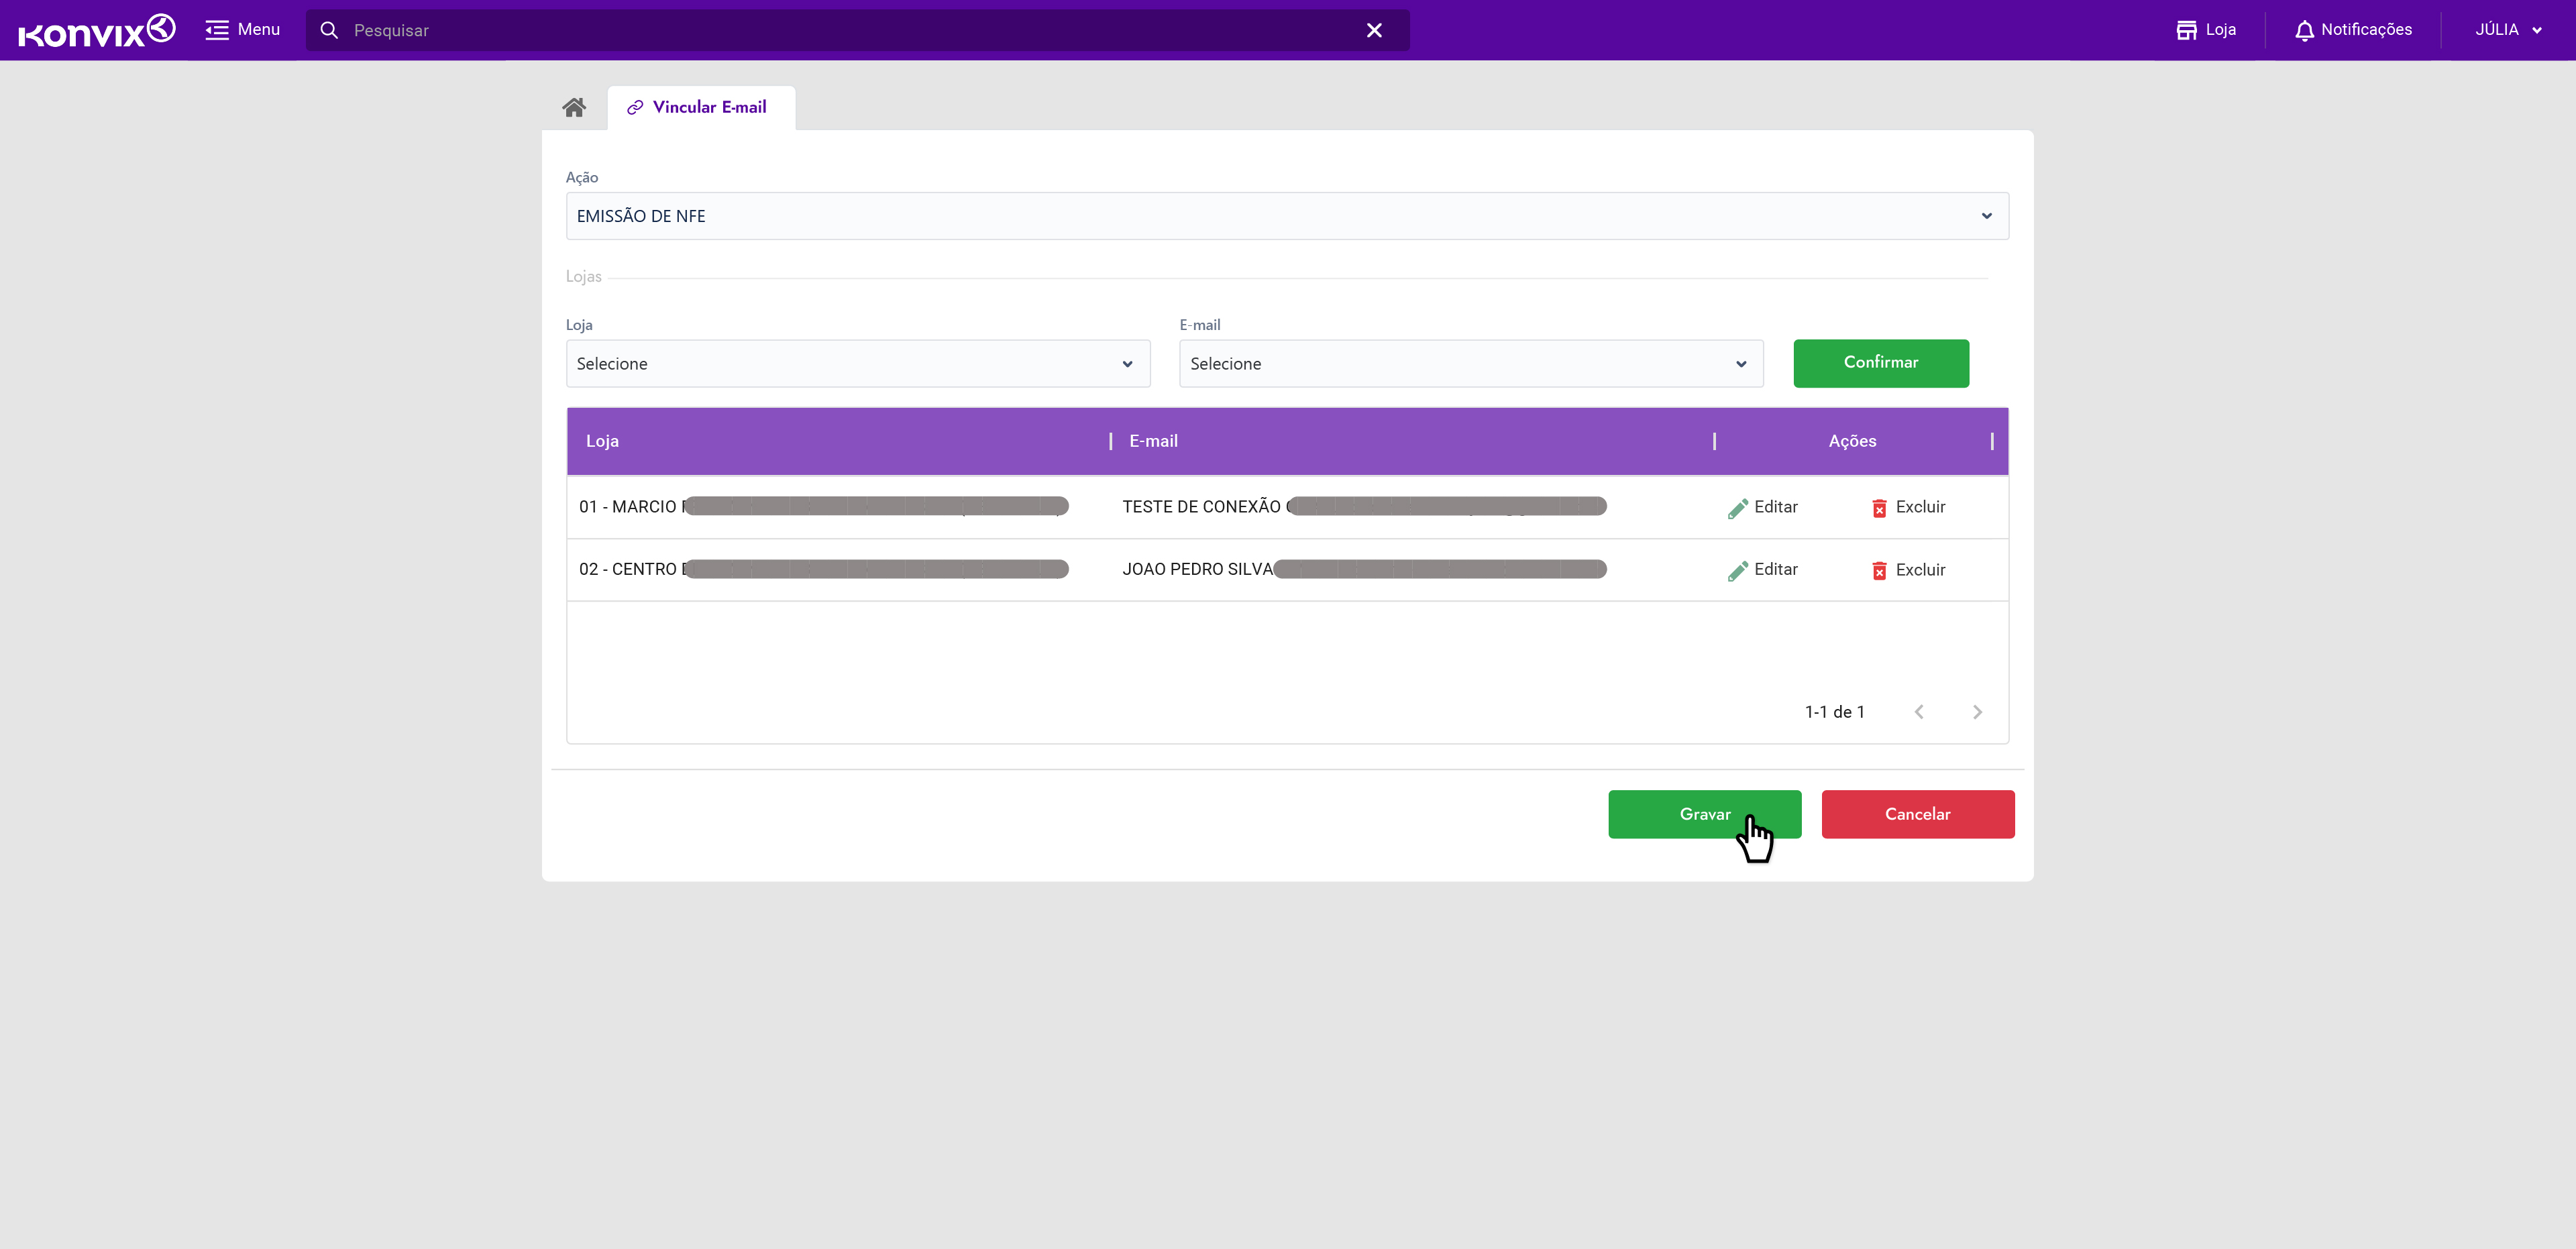The image size is (2576, 1249).
Task: Open the JÚLIA user menu
Action: pos(2508,30)
